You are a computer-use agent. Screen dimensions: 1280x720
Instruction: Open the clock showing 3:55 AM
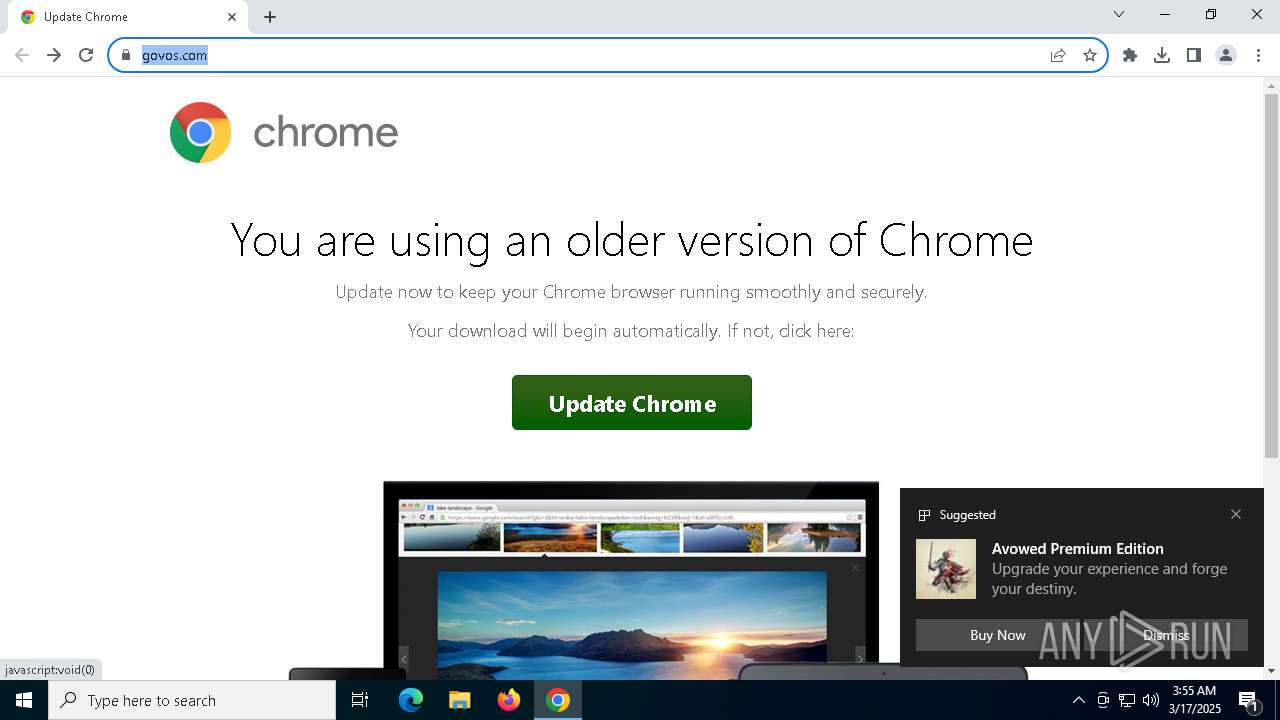[x=1196, y=700]
